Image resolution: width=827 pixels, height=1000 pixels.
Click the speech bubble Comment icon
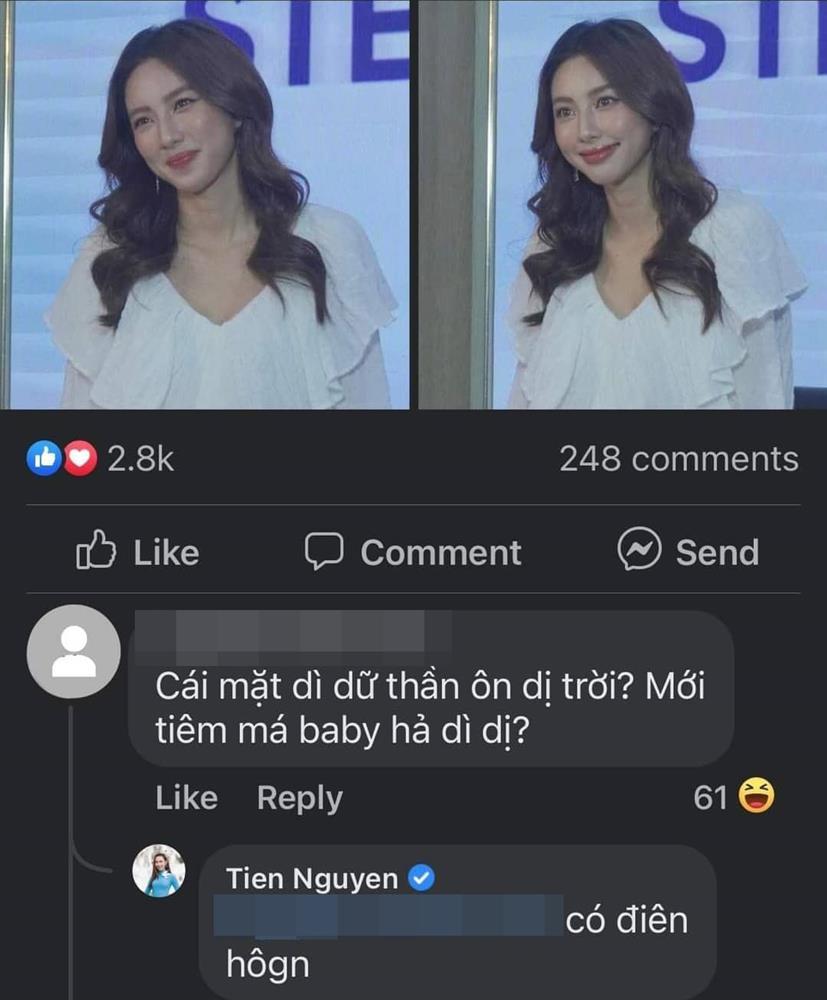click(x=324, y=551)
